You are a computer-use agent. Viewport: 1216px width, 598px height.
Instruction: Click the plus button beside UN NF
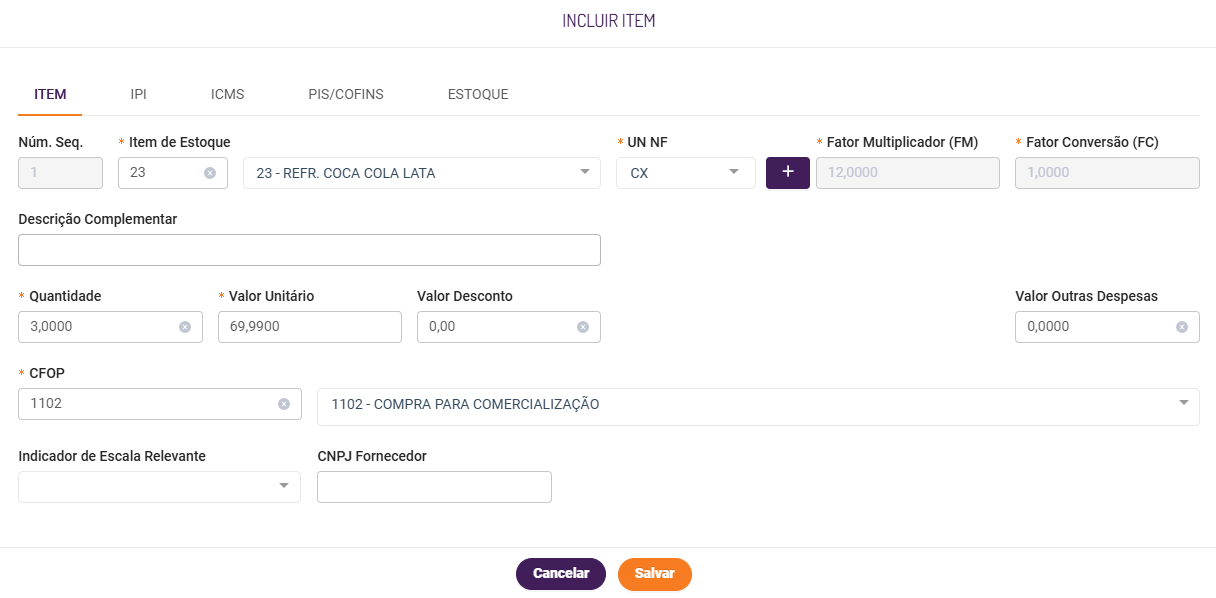787,172
